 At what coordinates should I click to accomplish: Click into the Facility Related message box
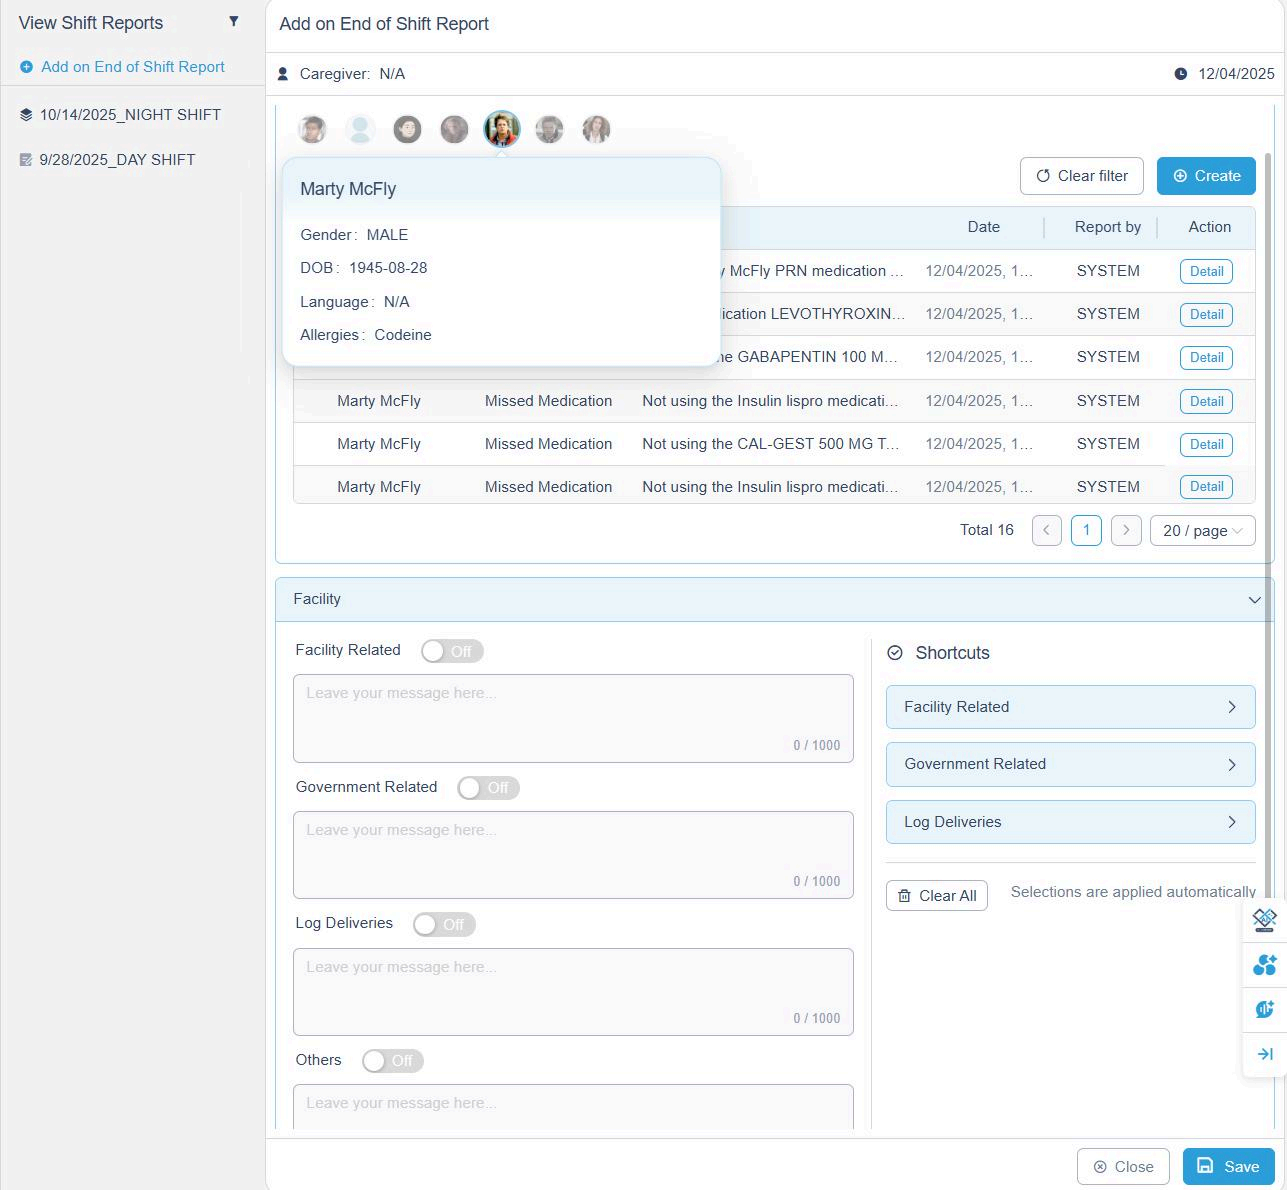coord(572,717)
